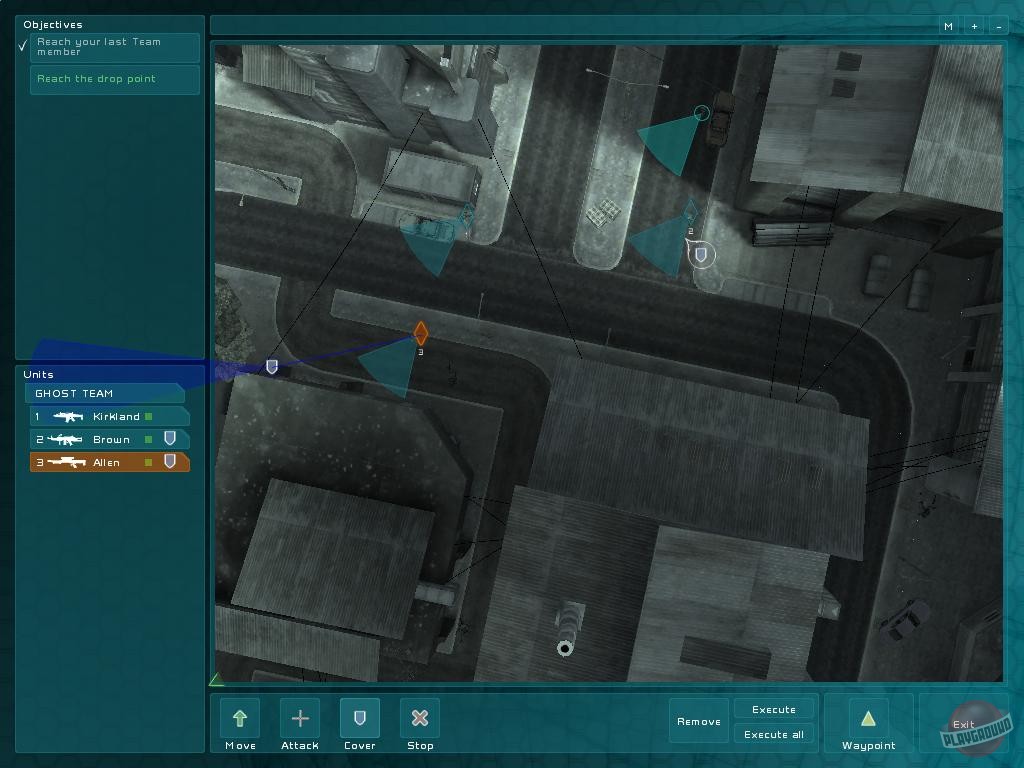Activate the Cover shield command

[360, 718]
